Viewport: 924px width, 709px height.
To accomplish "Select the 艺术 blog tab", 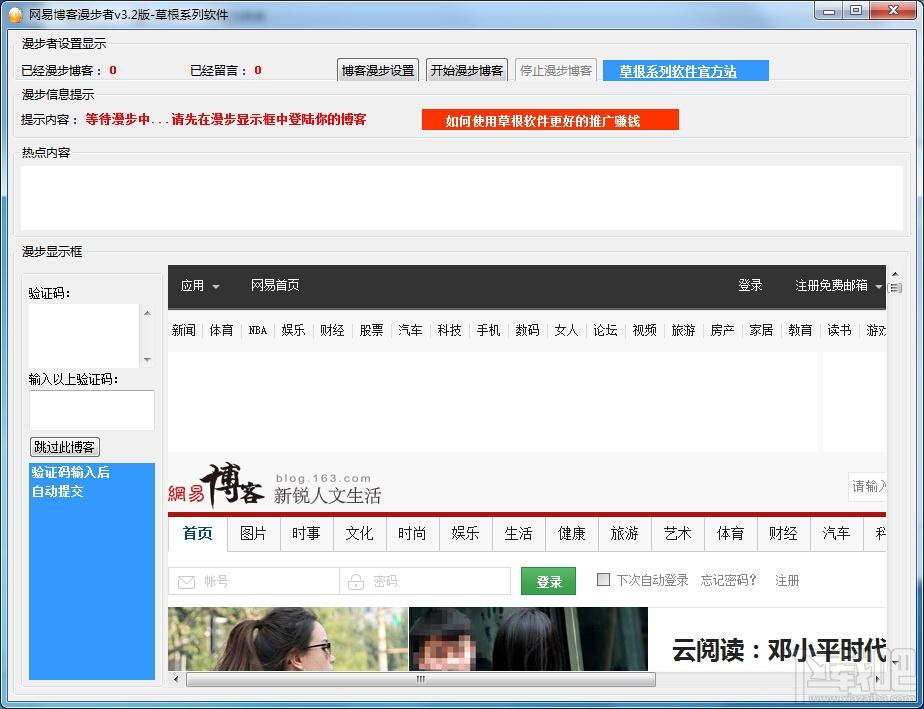I will [677, 533].
